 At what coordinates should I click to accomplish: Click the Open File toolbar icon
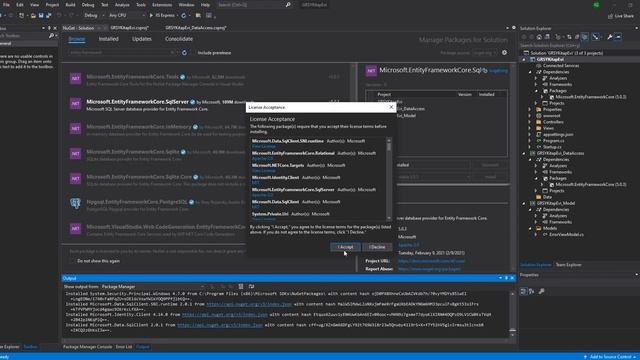pos(33,16)
